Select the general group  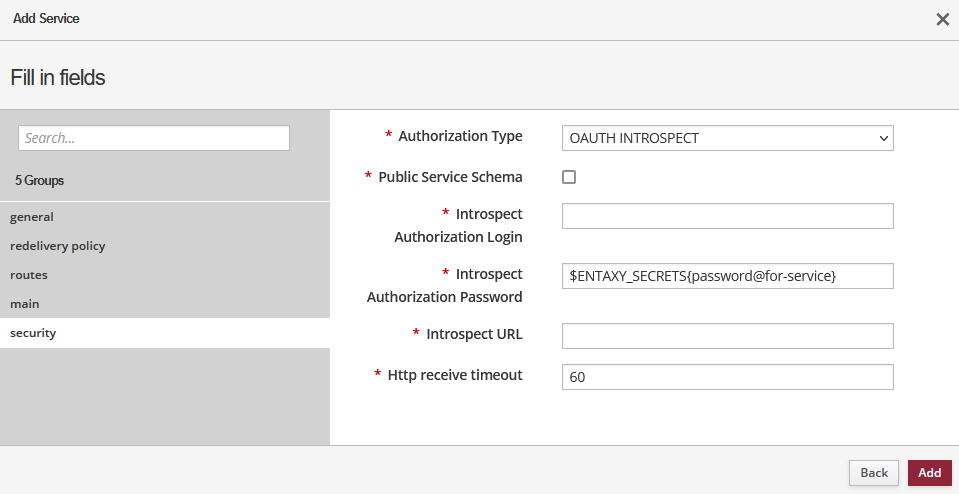[32, 217]
